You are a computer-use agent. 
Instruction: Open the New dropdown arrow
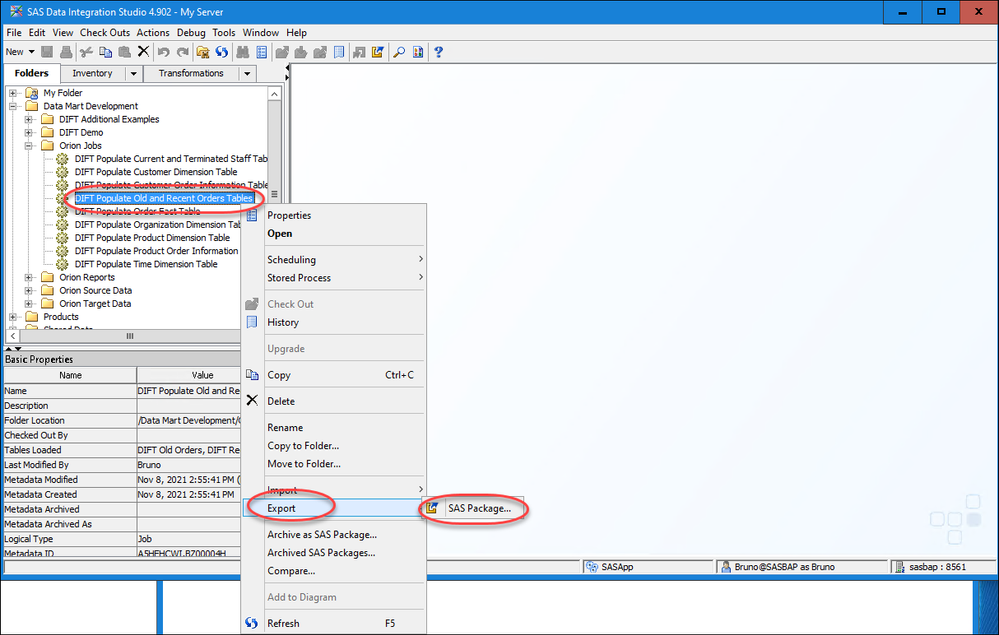coord(31,52)
